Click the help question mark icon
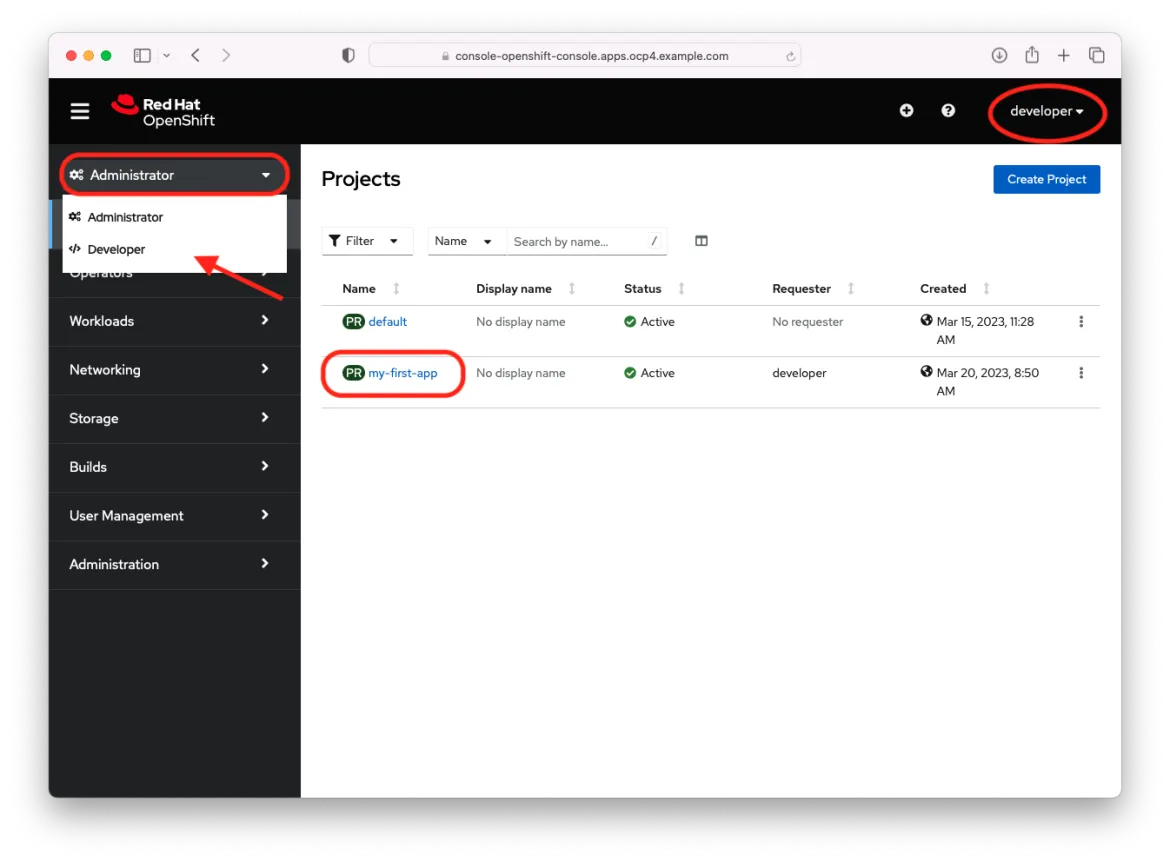Viewport: 1170px width, 862px height. tap(948, 110)
